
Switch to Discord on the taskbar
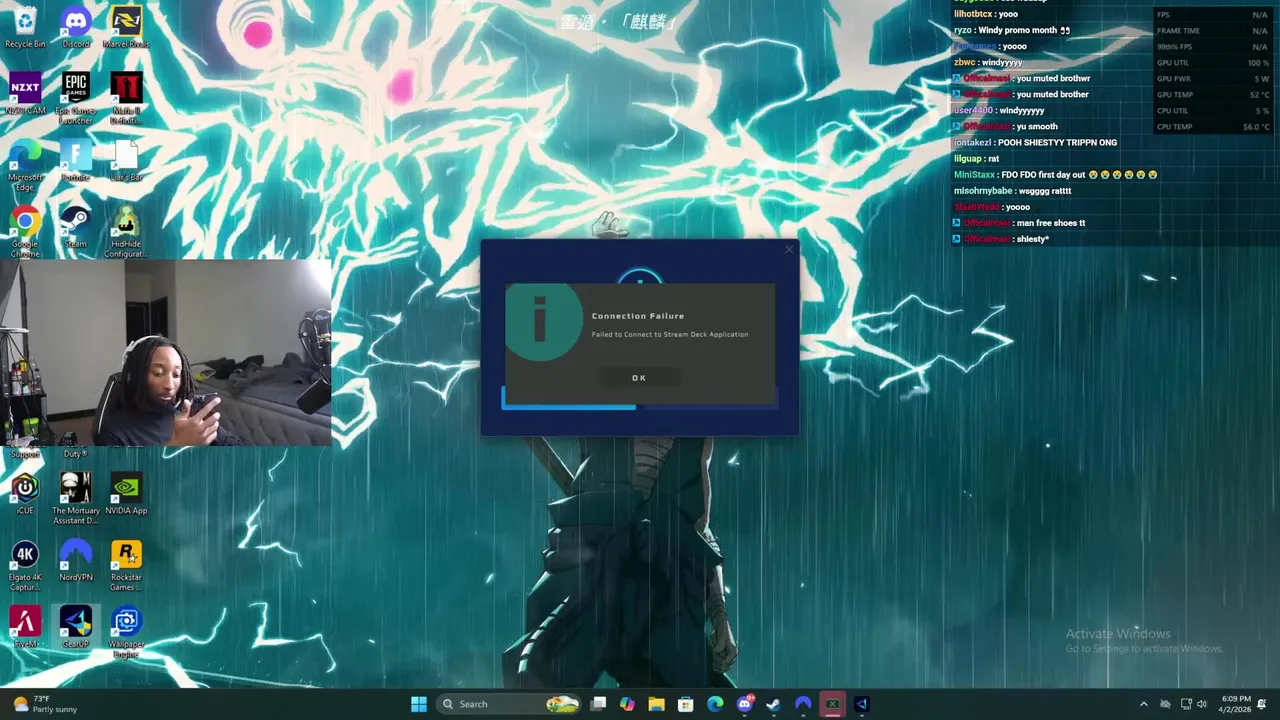[x=744, y=704]
